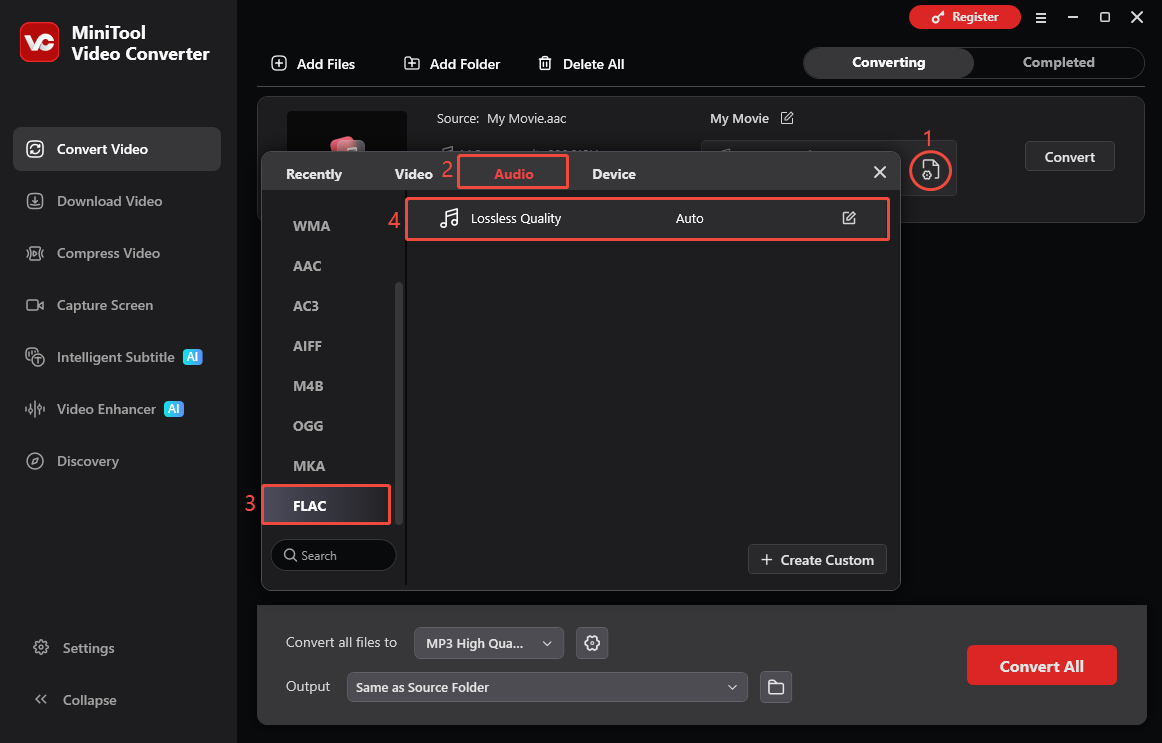Click the Add Folder button
Screen dimensions: 1162x743
point(451,64)
